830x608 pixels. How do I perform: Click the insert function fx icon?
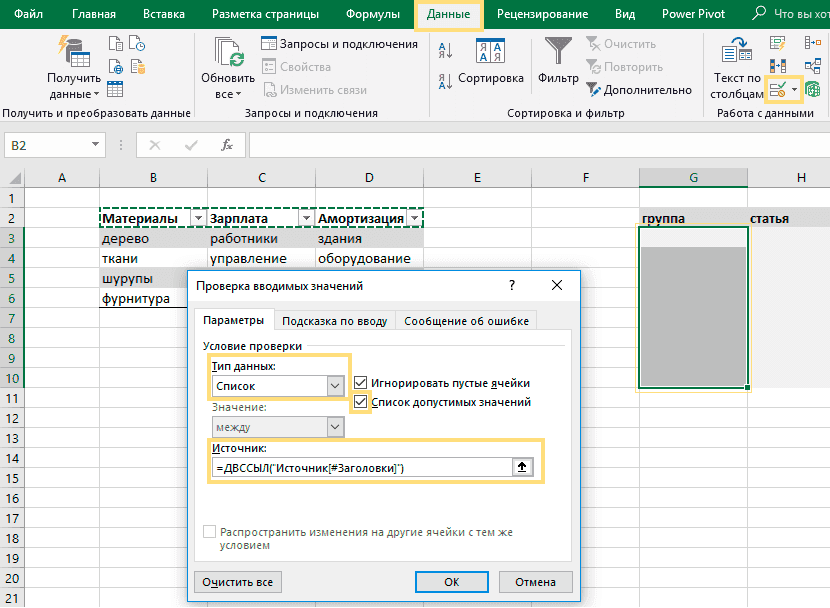coord(227,145)
